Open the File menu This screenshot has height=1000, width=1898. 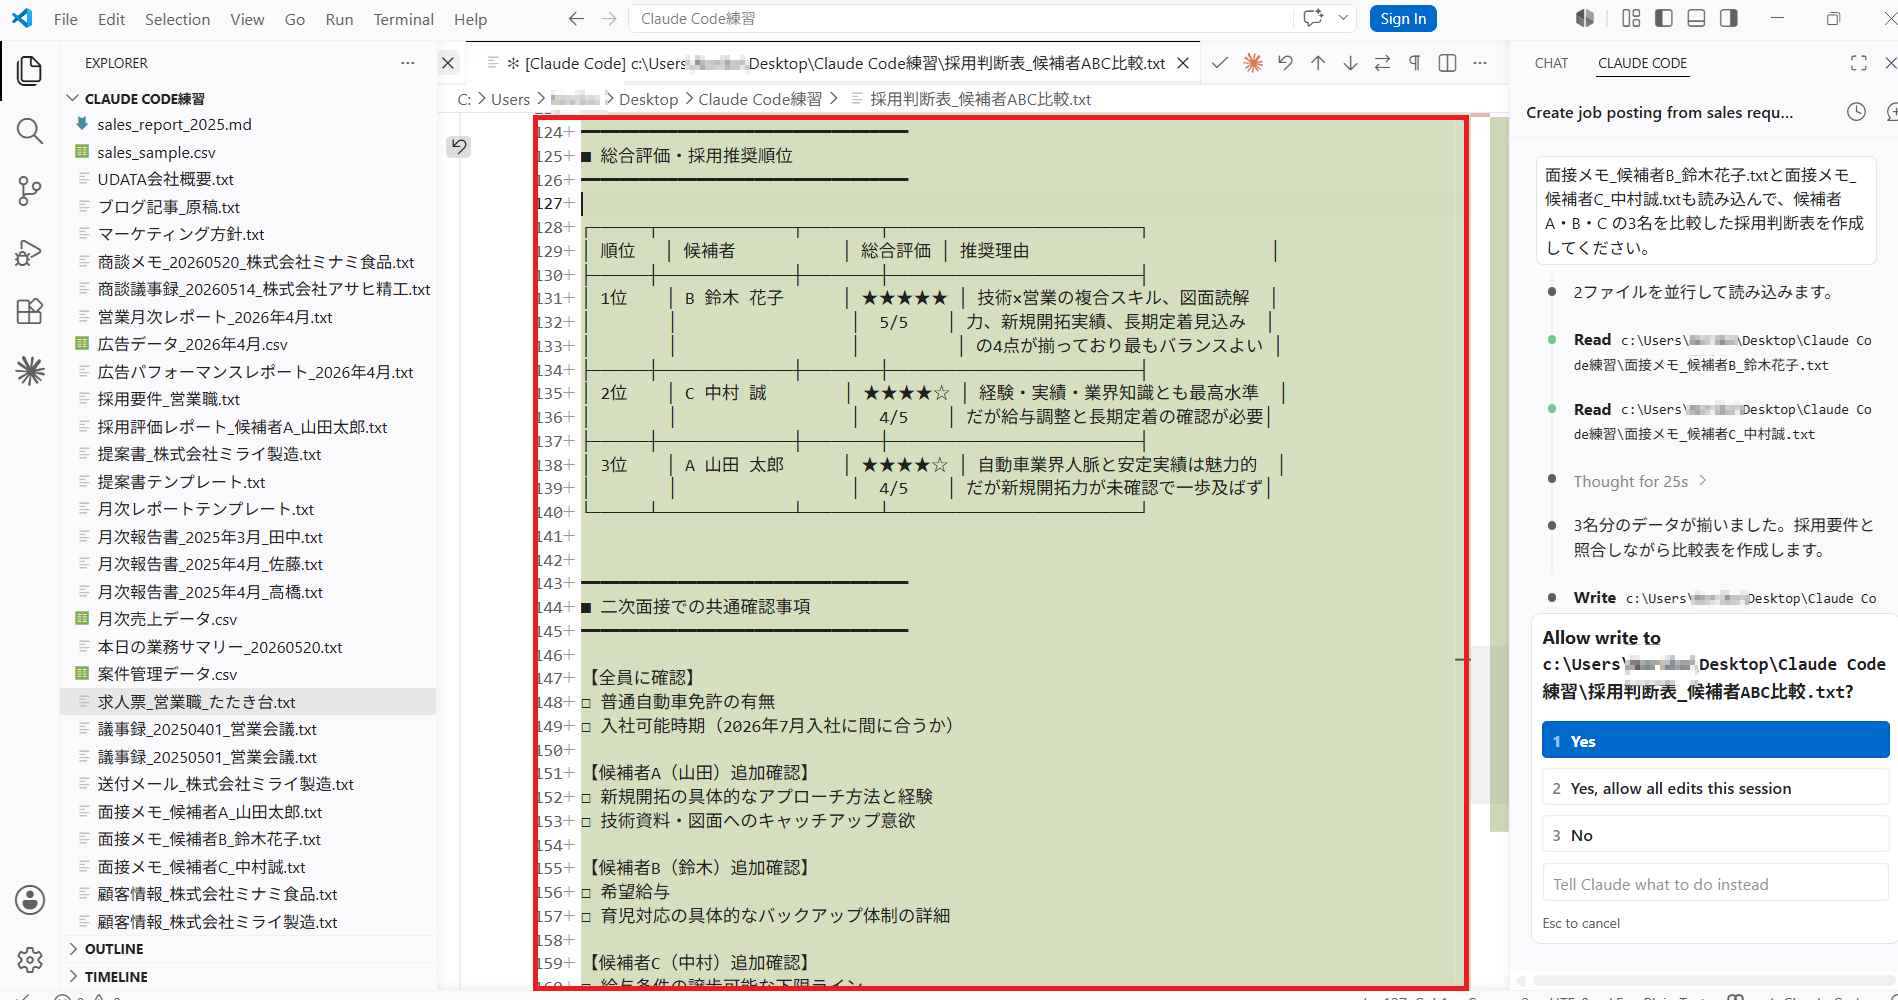coord(66,19)
